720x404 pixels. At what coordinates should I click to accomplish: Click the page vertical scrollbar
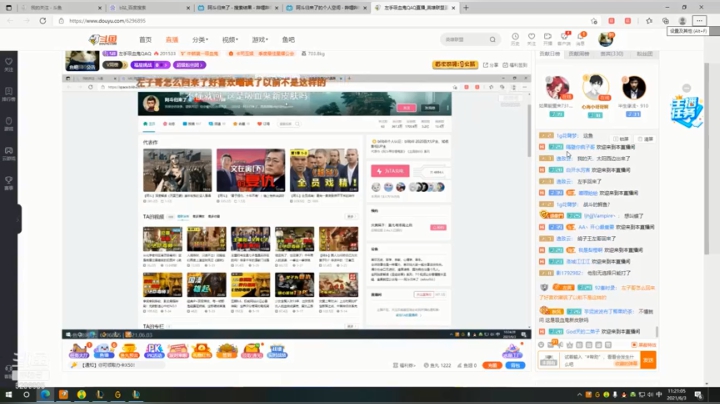tap(706, 158)
